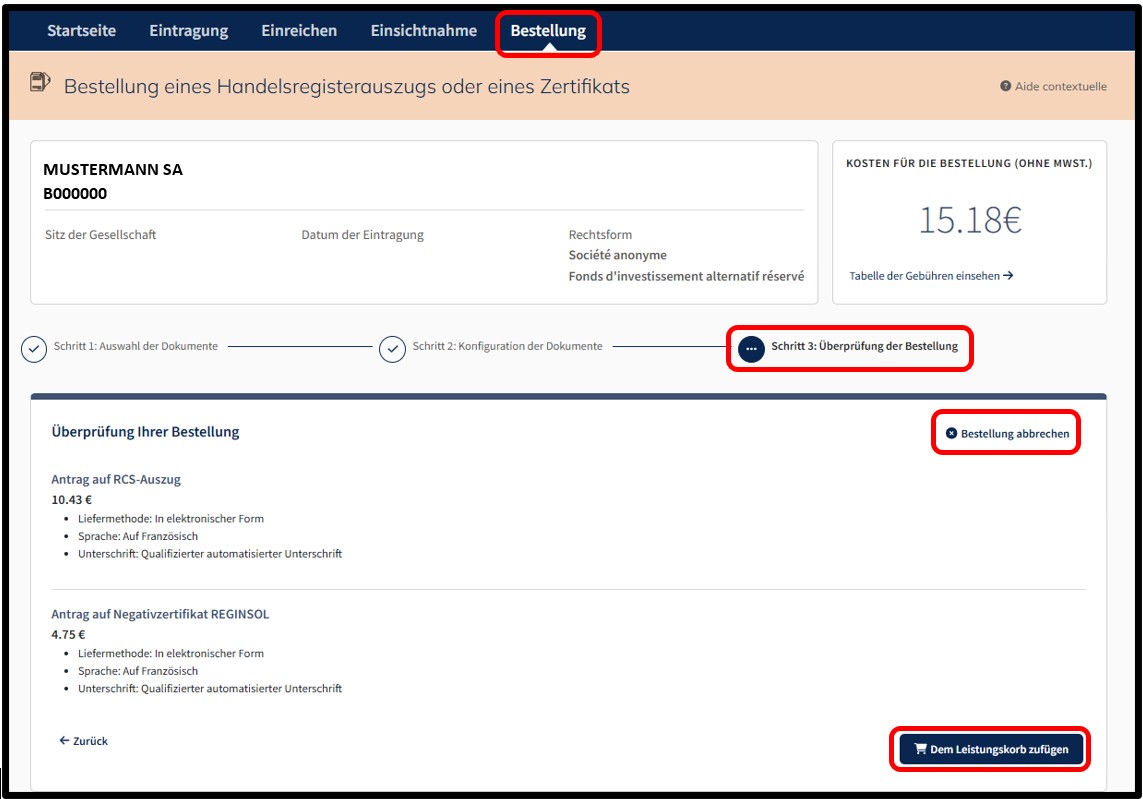Image resolution: width=1143 pixels, height=799 pixels.
Task: Open the Eintragung menu item
Action: [189, 31]
